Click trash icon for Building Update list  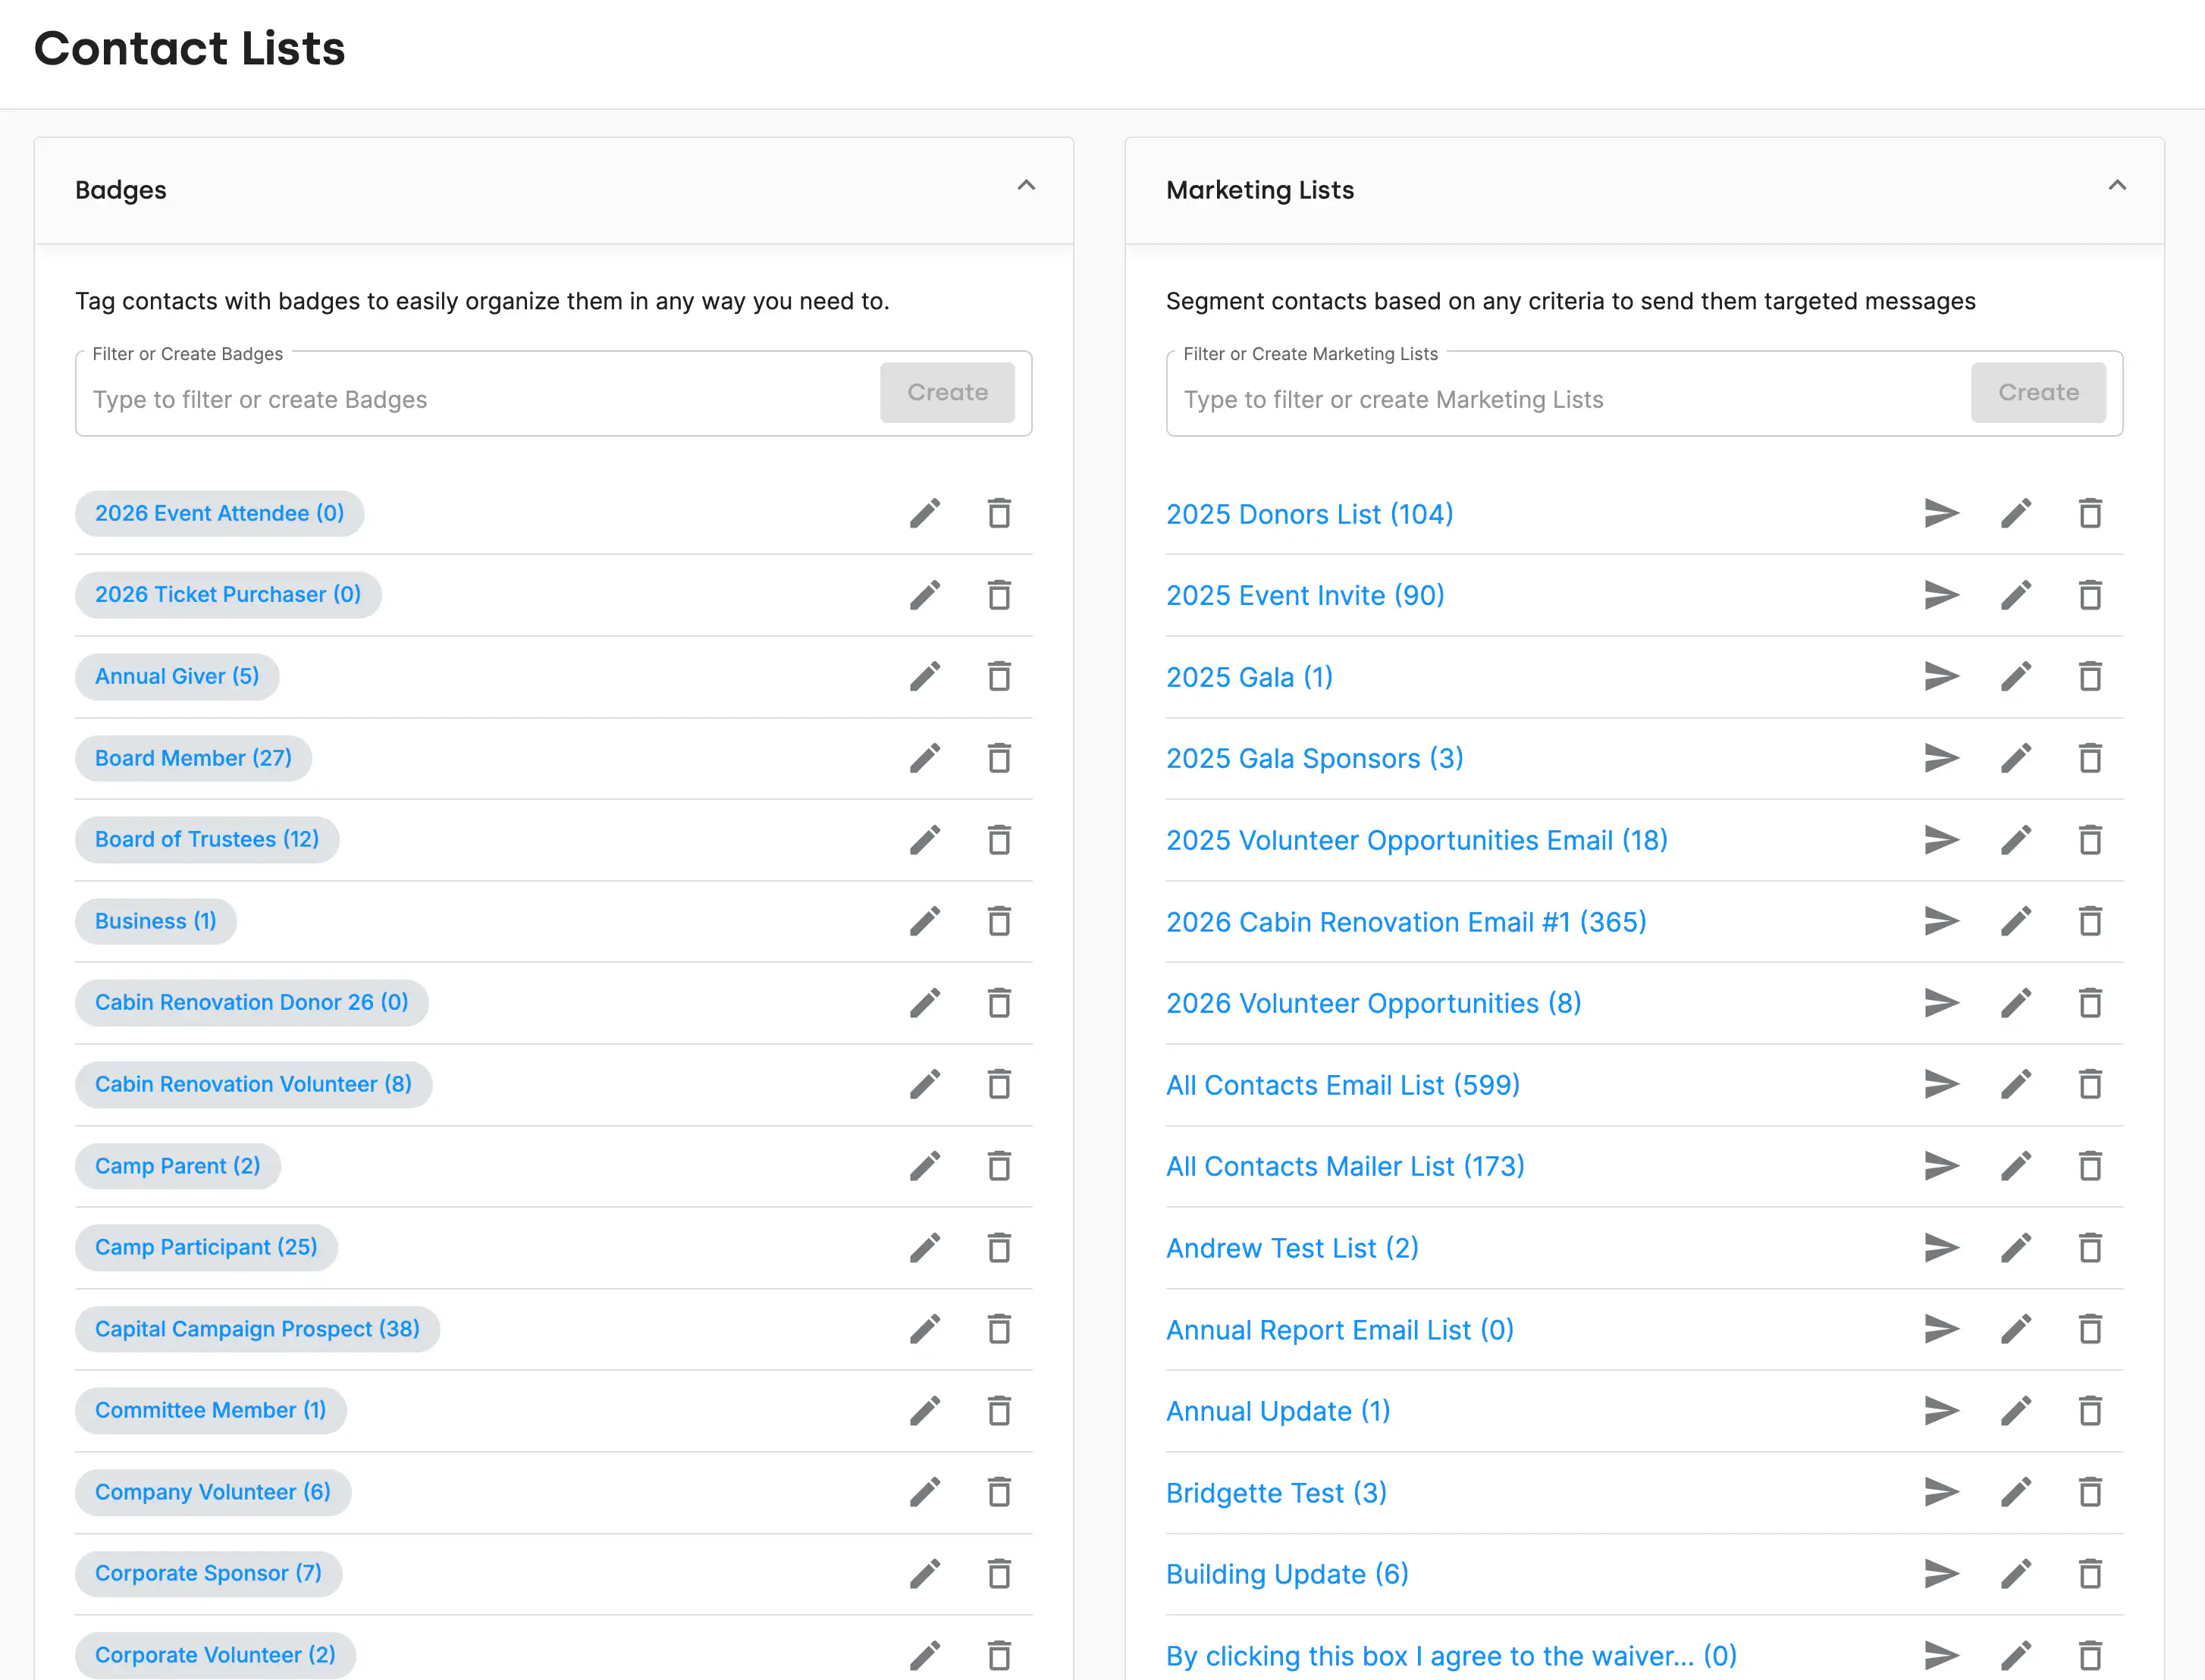pyautogui.click(x=2090, y=1573)
